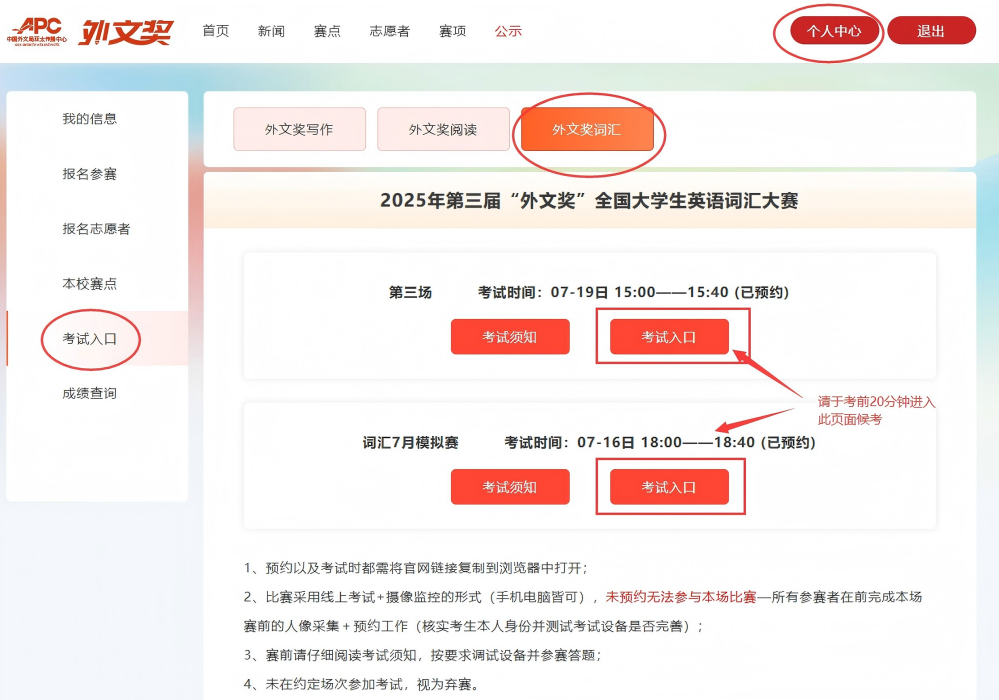Select 志愿者 in the top menu

pos(389,31)
